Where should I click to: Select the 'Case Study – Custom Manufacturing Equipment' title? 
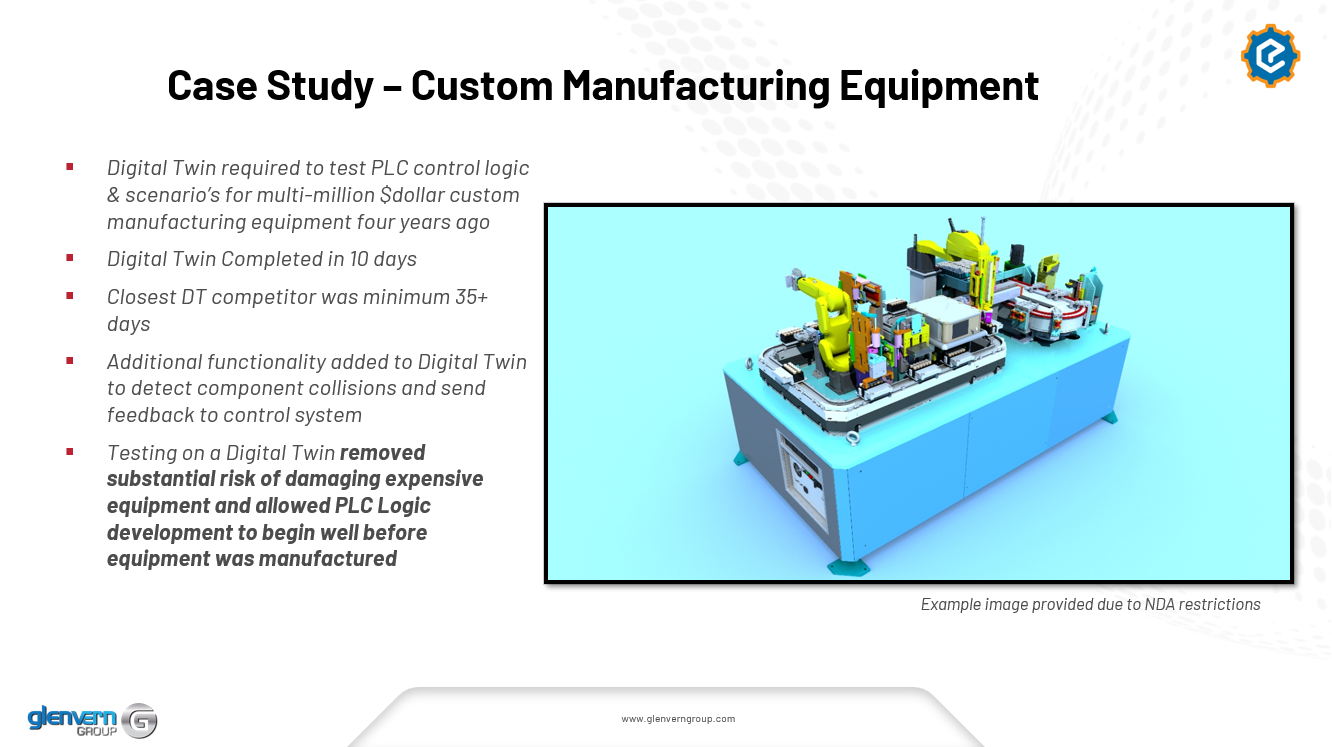pos(602,86)
